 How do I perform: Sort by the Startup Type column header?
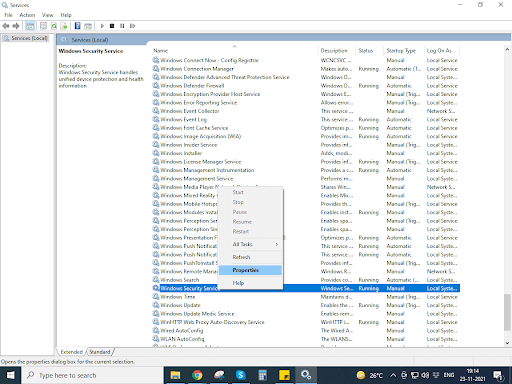(404, 51)
